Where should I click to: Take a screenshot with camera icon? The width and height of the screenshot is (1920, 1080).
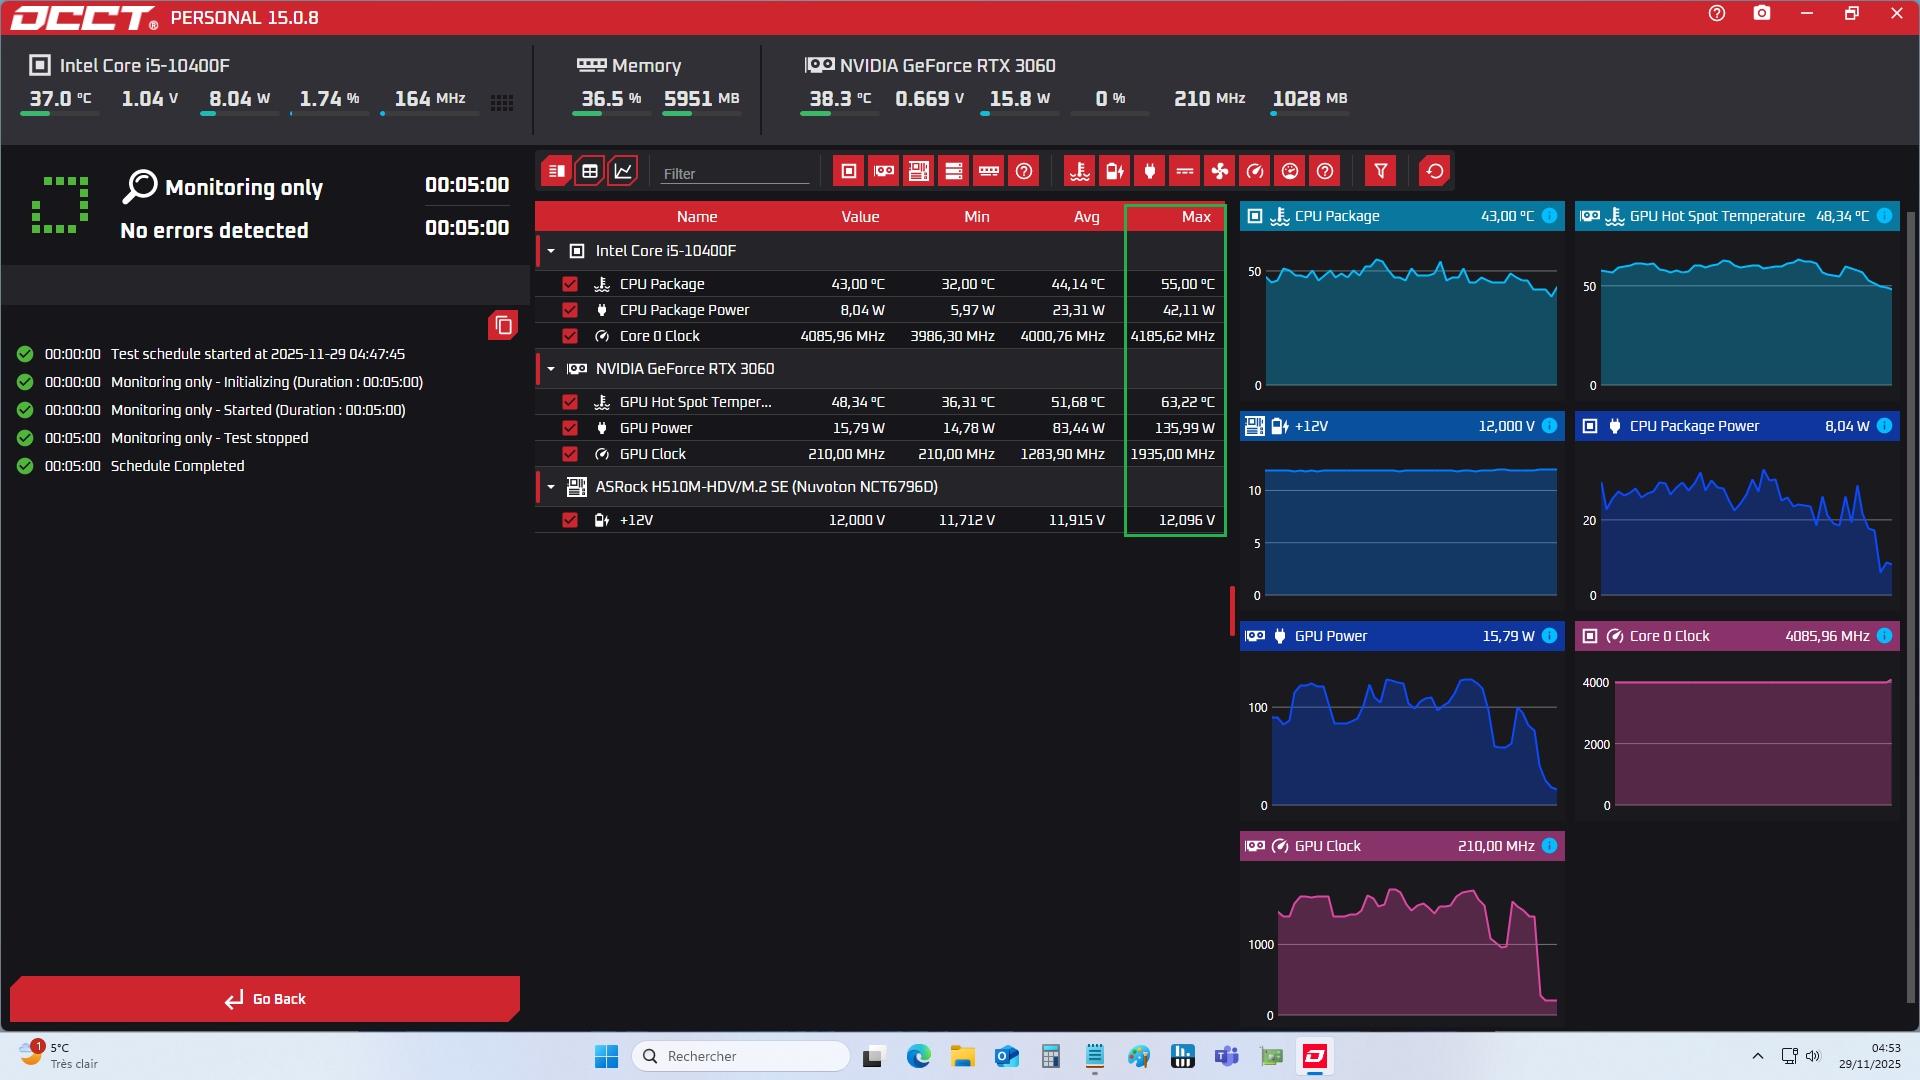1762,14
